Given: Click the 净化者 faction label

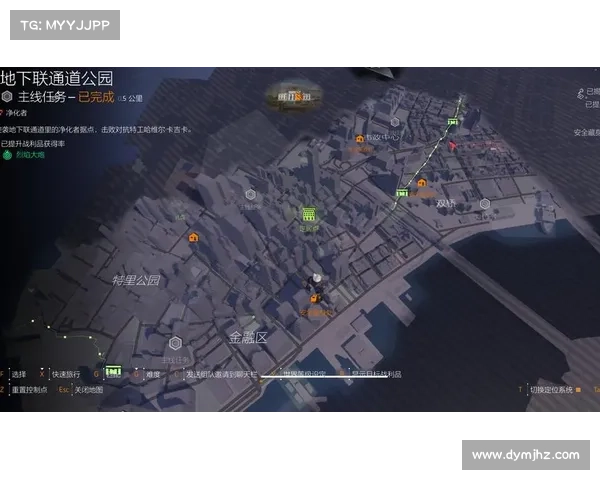Looking at the screenshot, I should [x=16, y=113].
